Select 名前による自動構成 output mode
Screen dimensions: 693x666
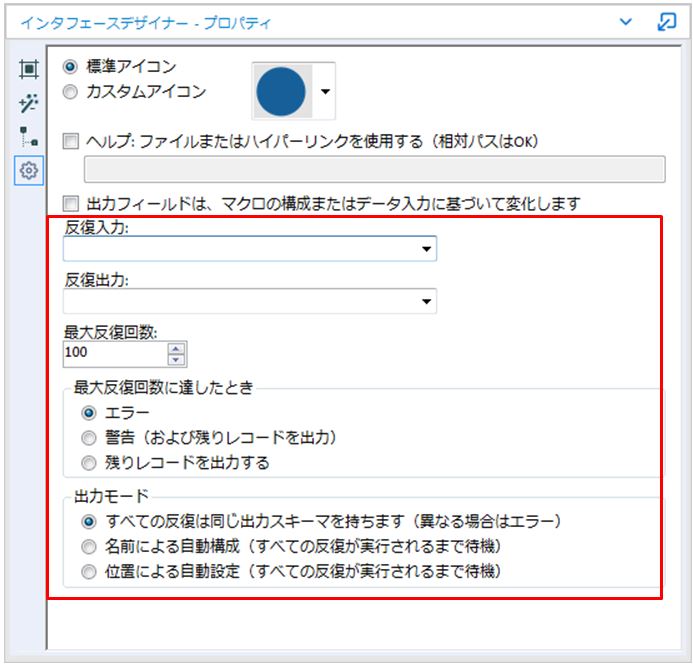point(90,546)
